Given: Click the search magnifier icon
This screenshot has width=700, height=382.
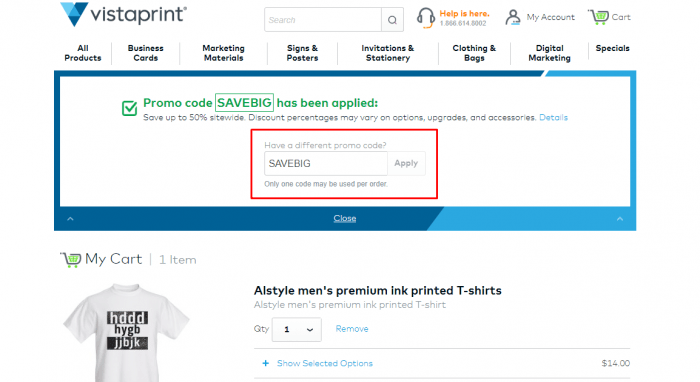Looking at the screenshot, I should (392, 20).
